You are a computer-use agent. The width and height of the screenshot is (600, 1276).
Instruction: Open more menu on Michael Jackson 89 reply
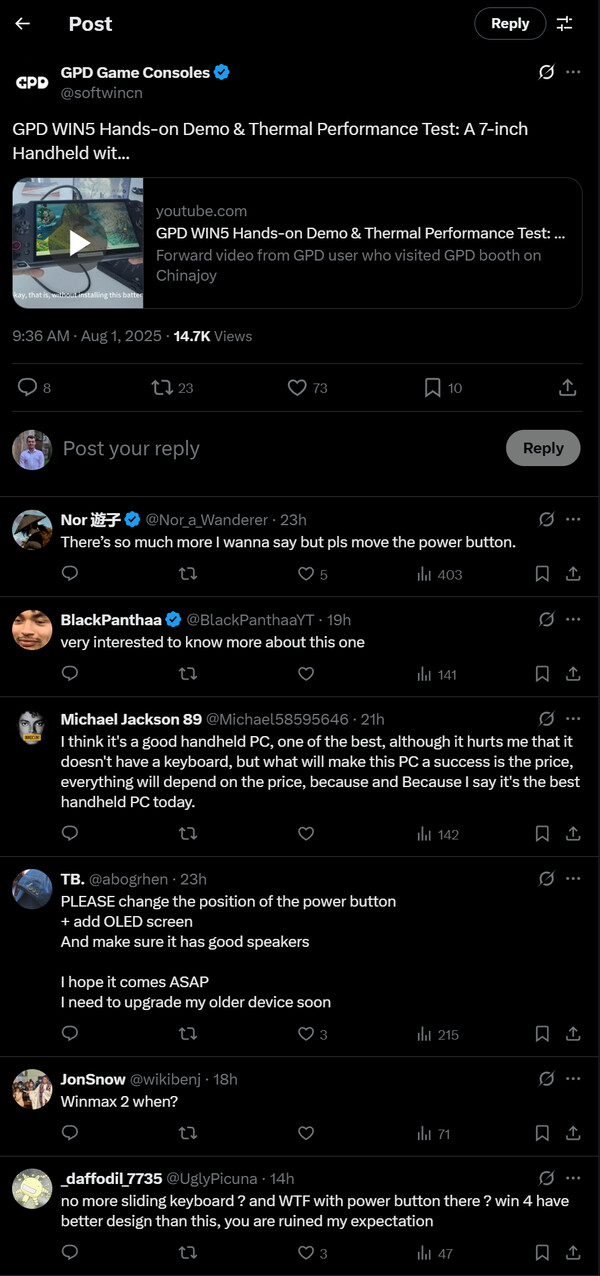(x=573, y=719)
